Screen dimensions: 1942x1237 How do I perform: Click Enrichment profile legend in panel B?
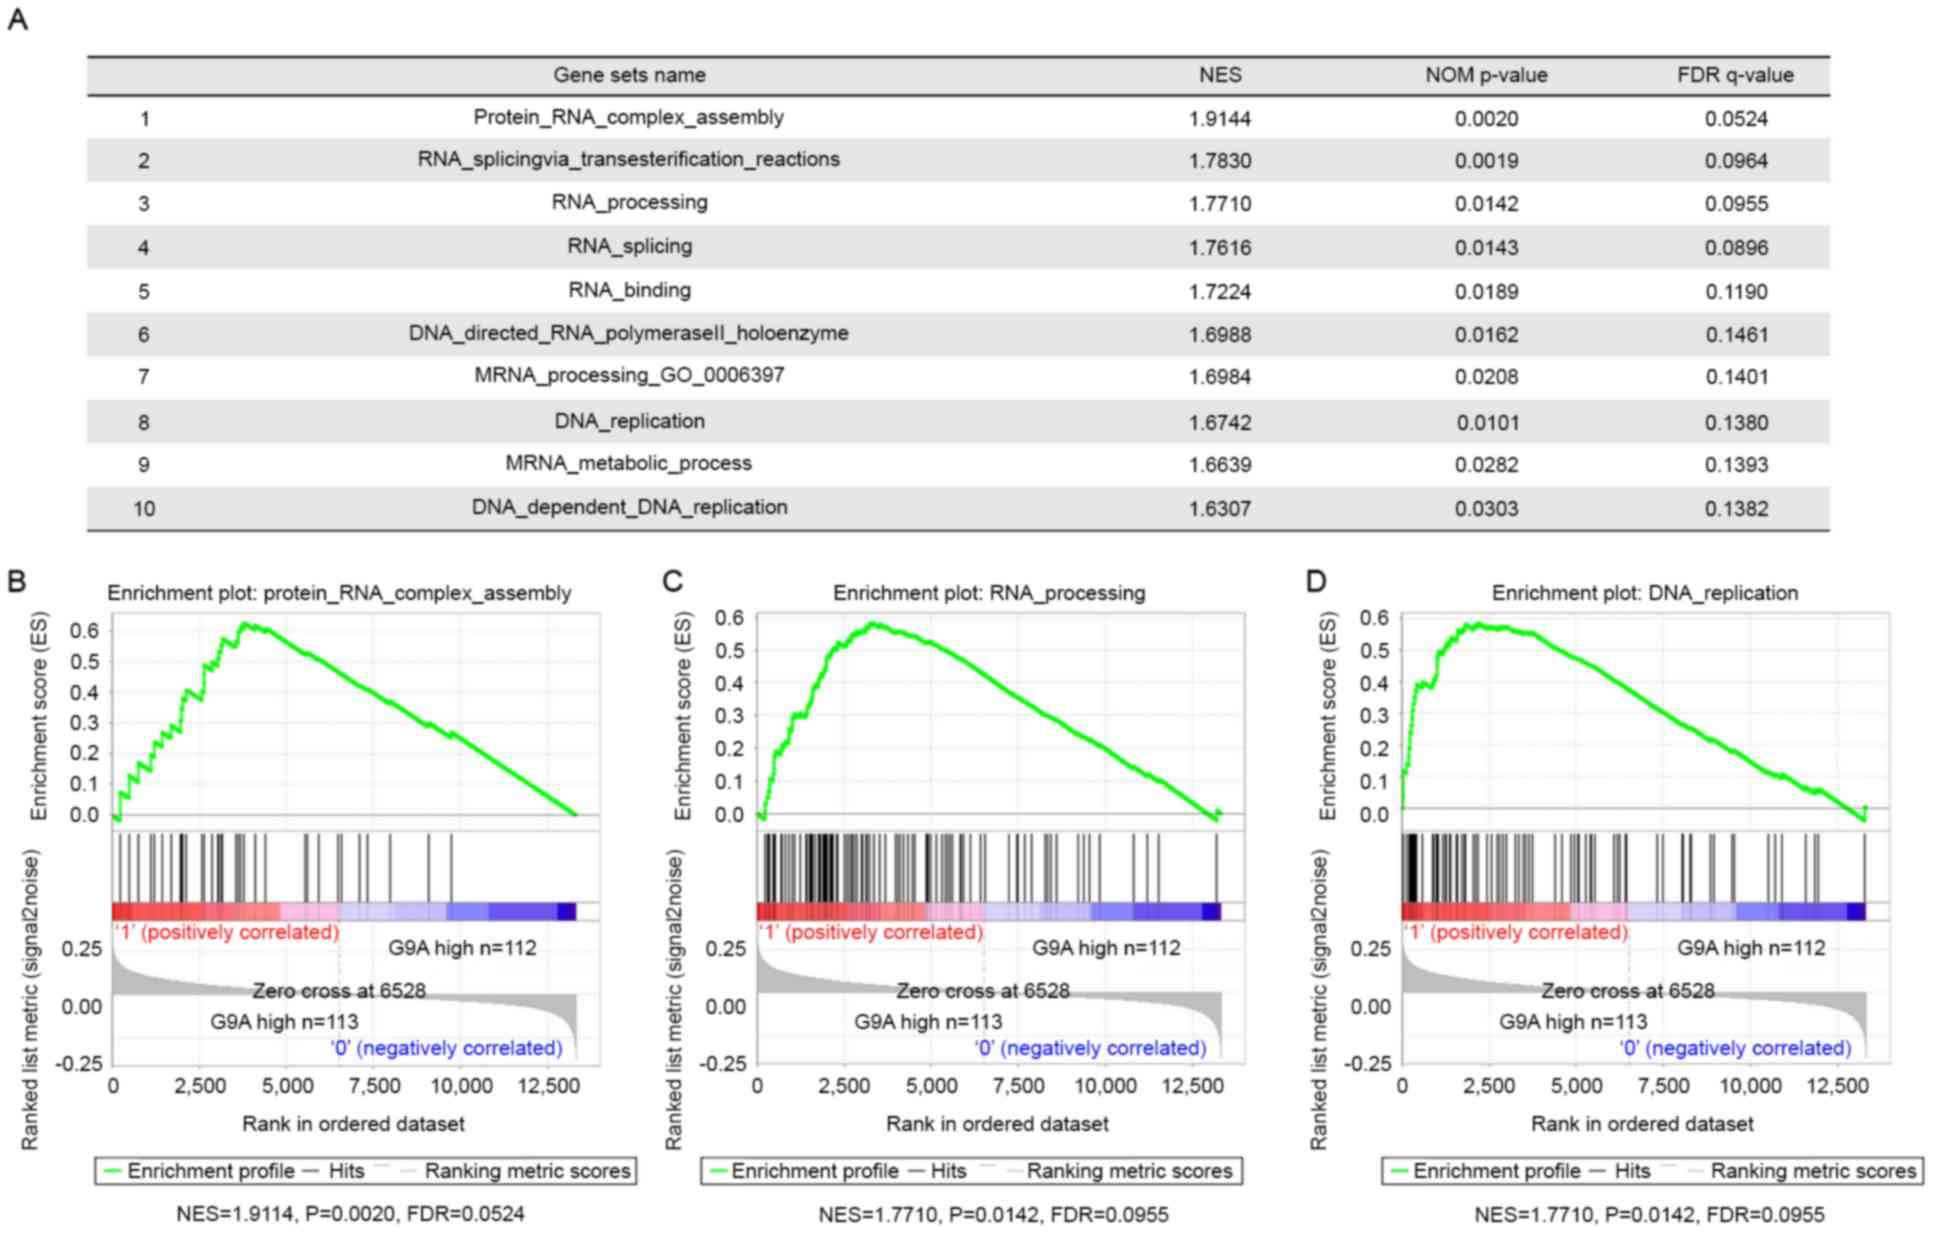(210, 1171)
